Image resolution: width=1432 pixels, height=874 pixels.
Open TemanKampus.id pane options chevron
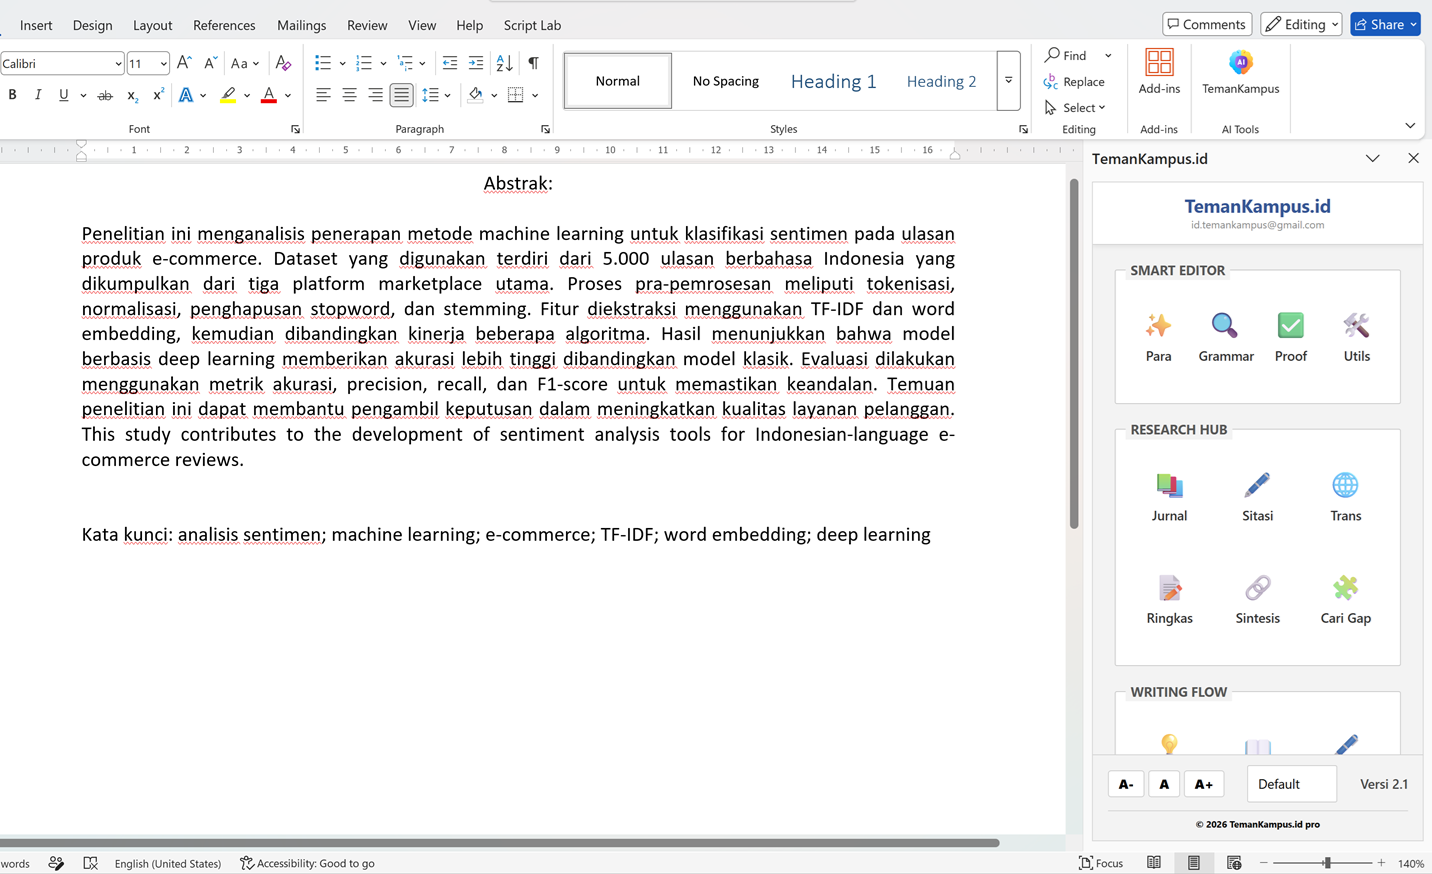[1372, 158]
